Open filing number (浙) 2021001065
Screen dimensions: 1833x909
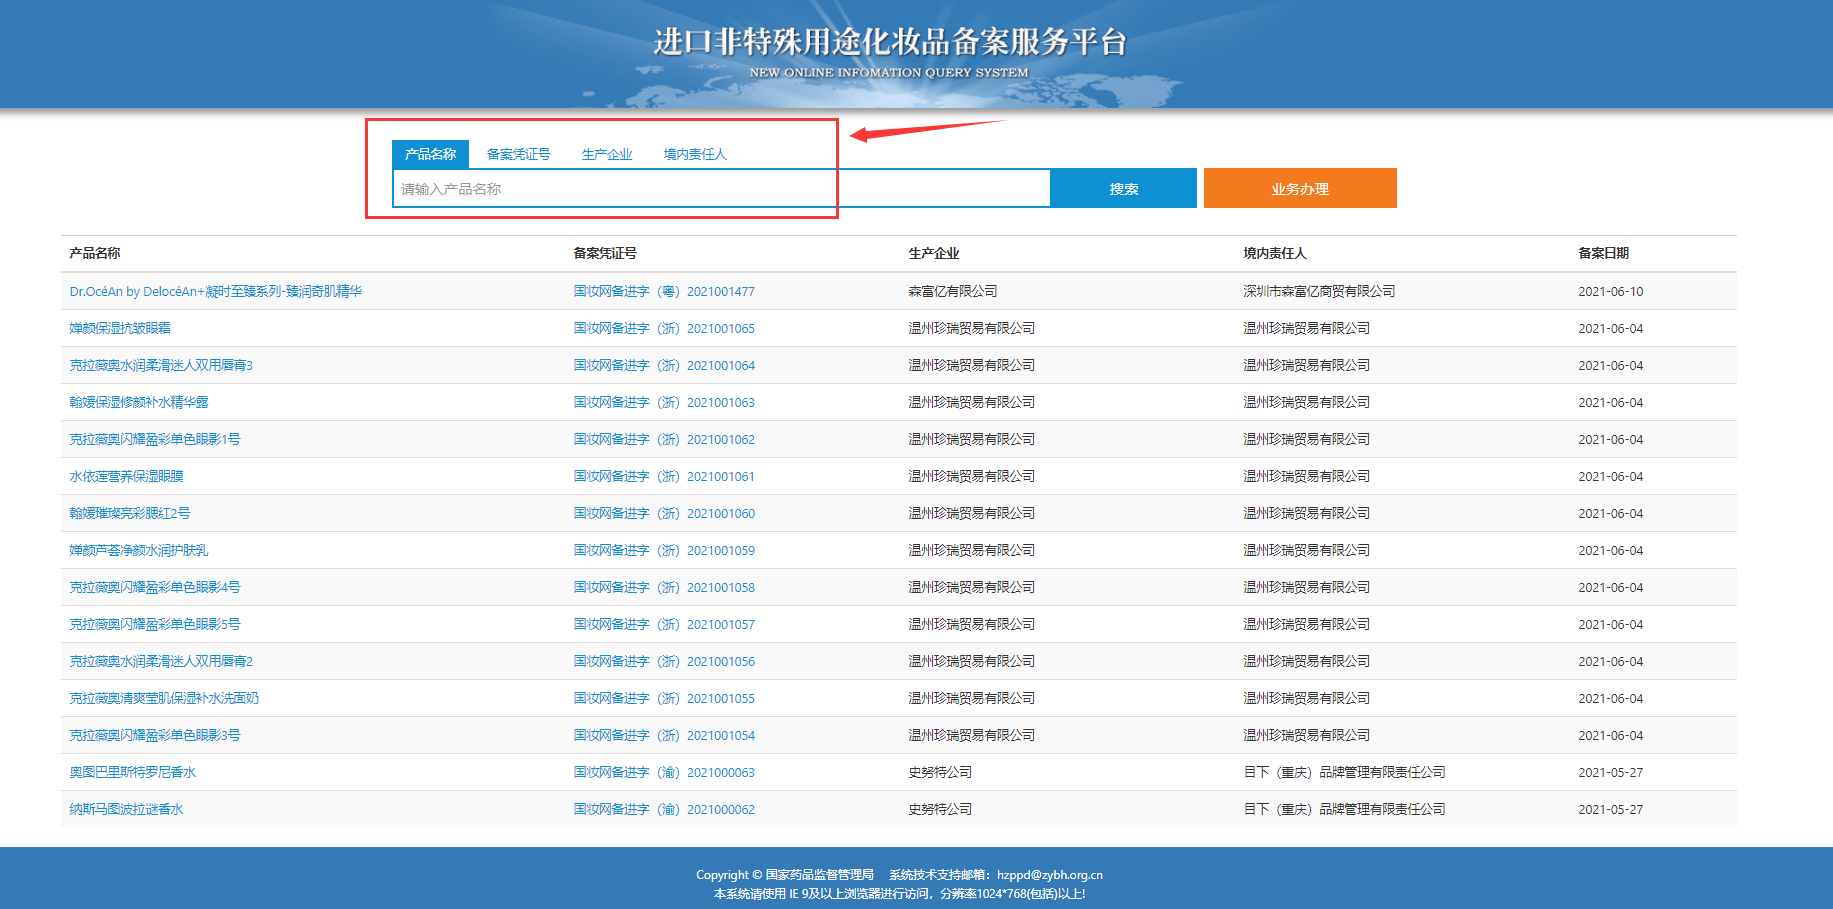click(664, 328)
